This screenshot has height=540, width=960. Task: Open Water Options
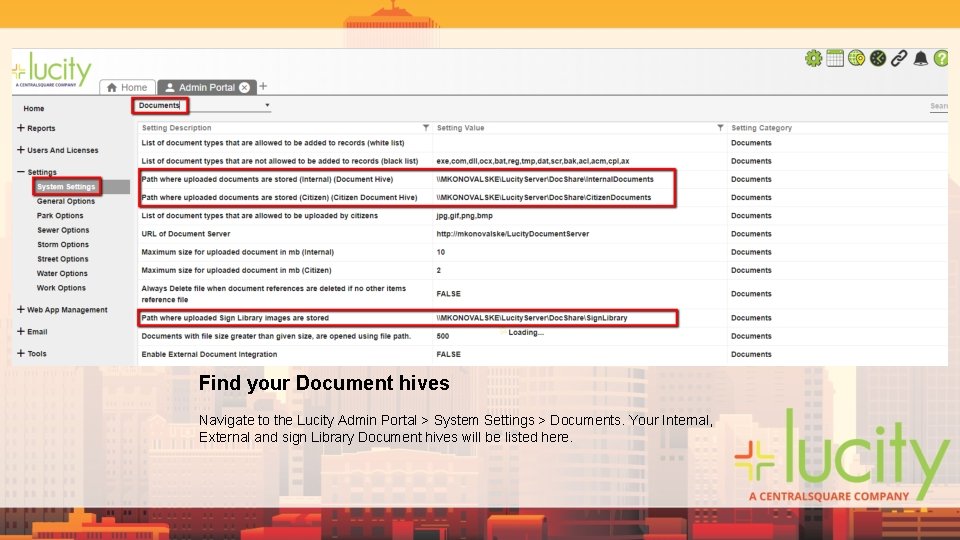pyautogui.click(x=62, y=274)
